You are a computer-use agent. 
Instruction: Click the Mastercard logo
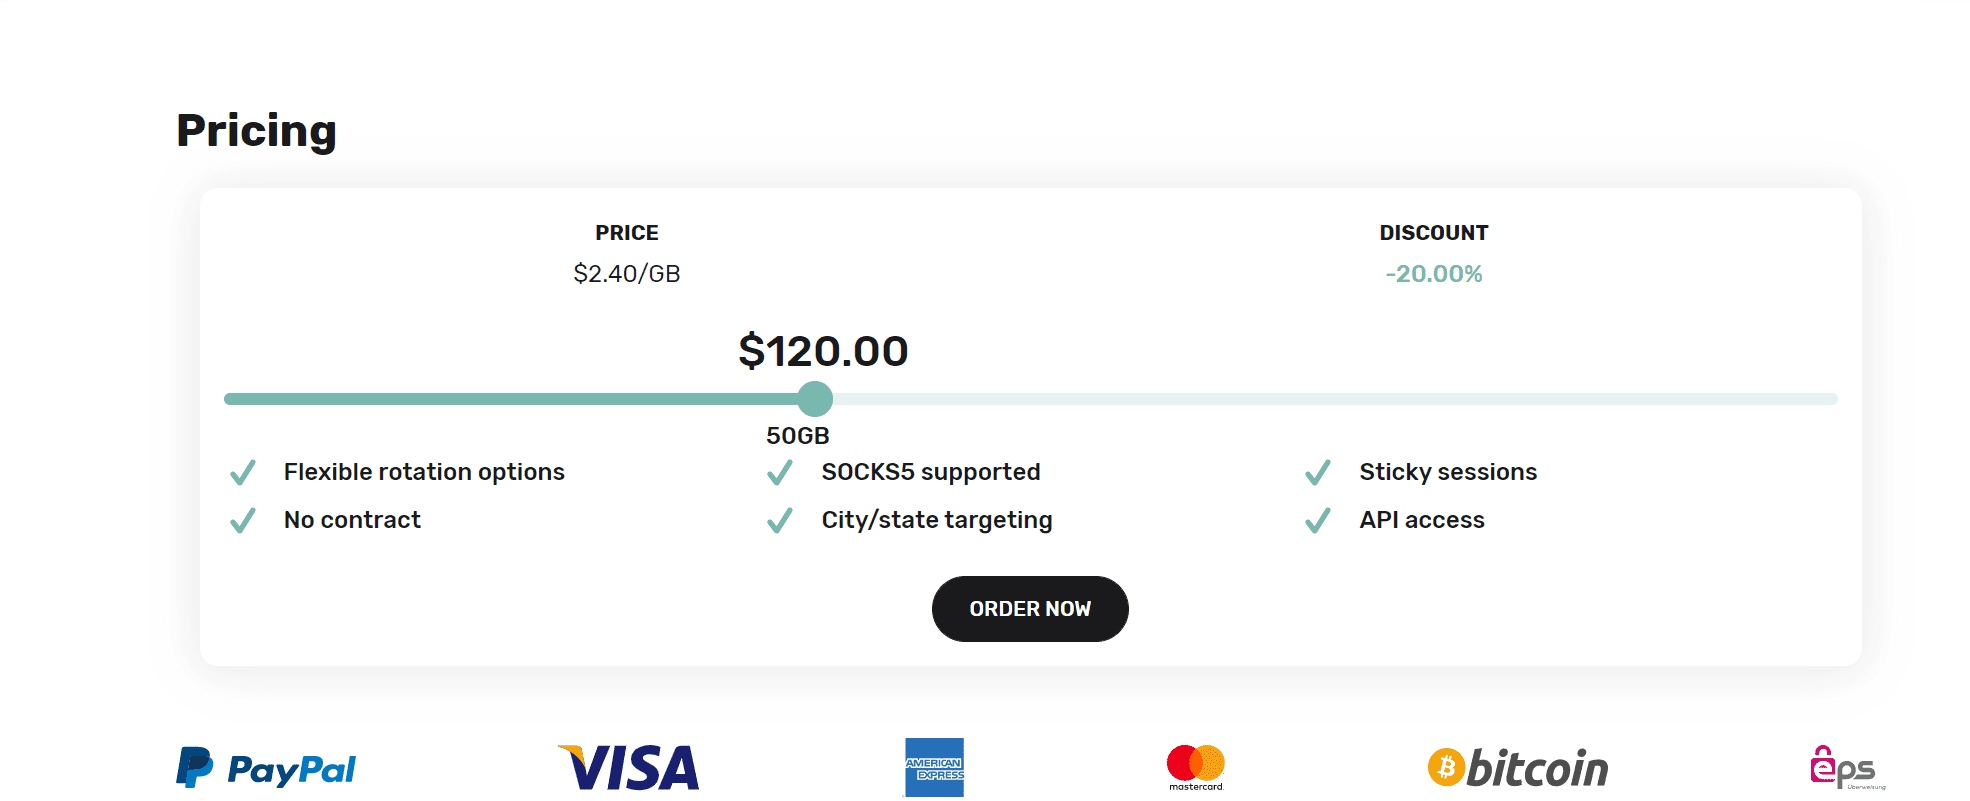coord(1196,768)
